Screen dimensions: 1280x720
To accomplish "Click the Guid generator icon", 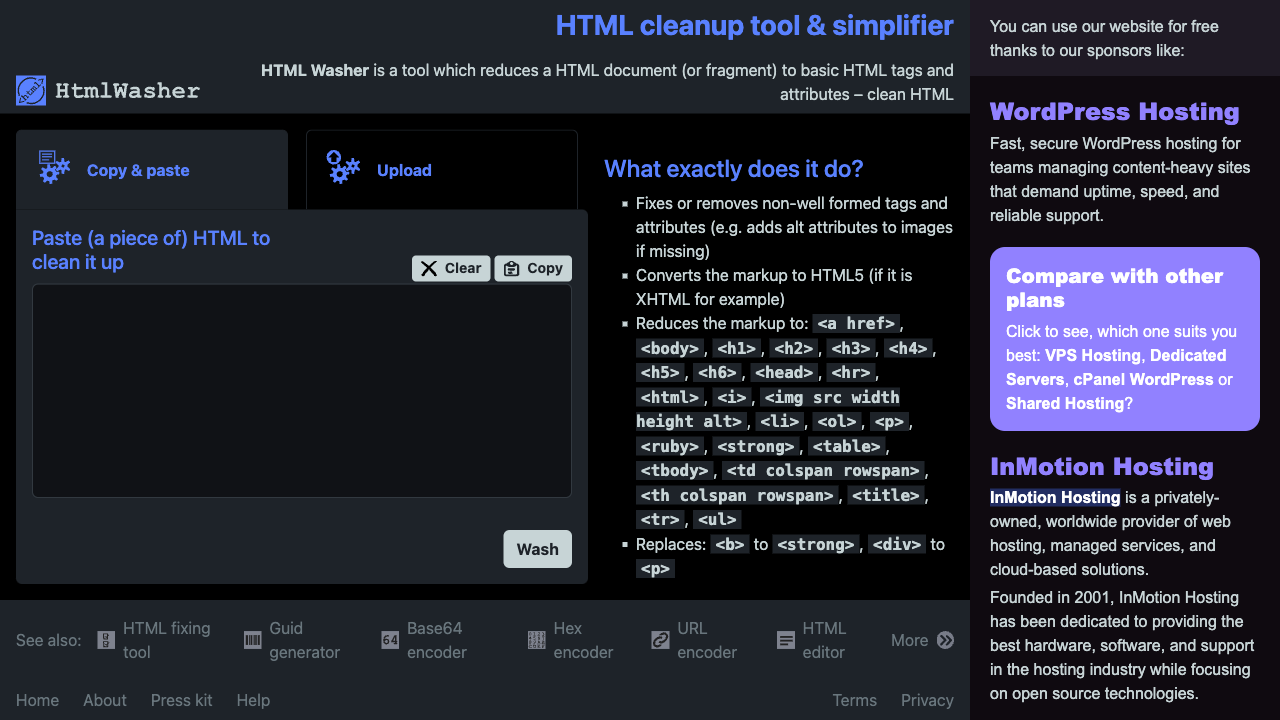I will (253, 640).
